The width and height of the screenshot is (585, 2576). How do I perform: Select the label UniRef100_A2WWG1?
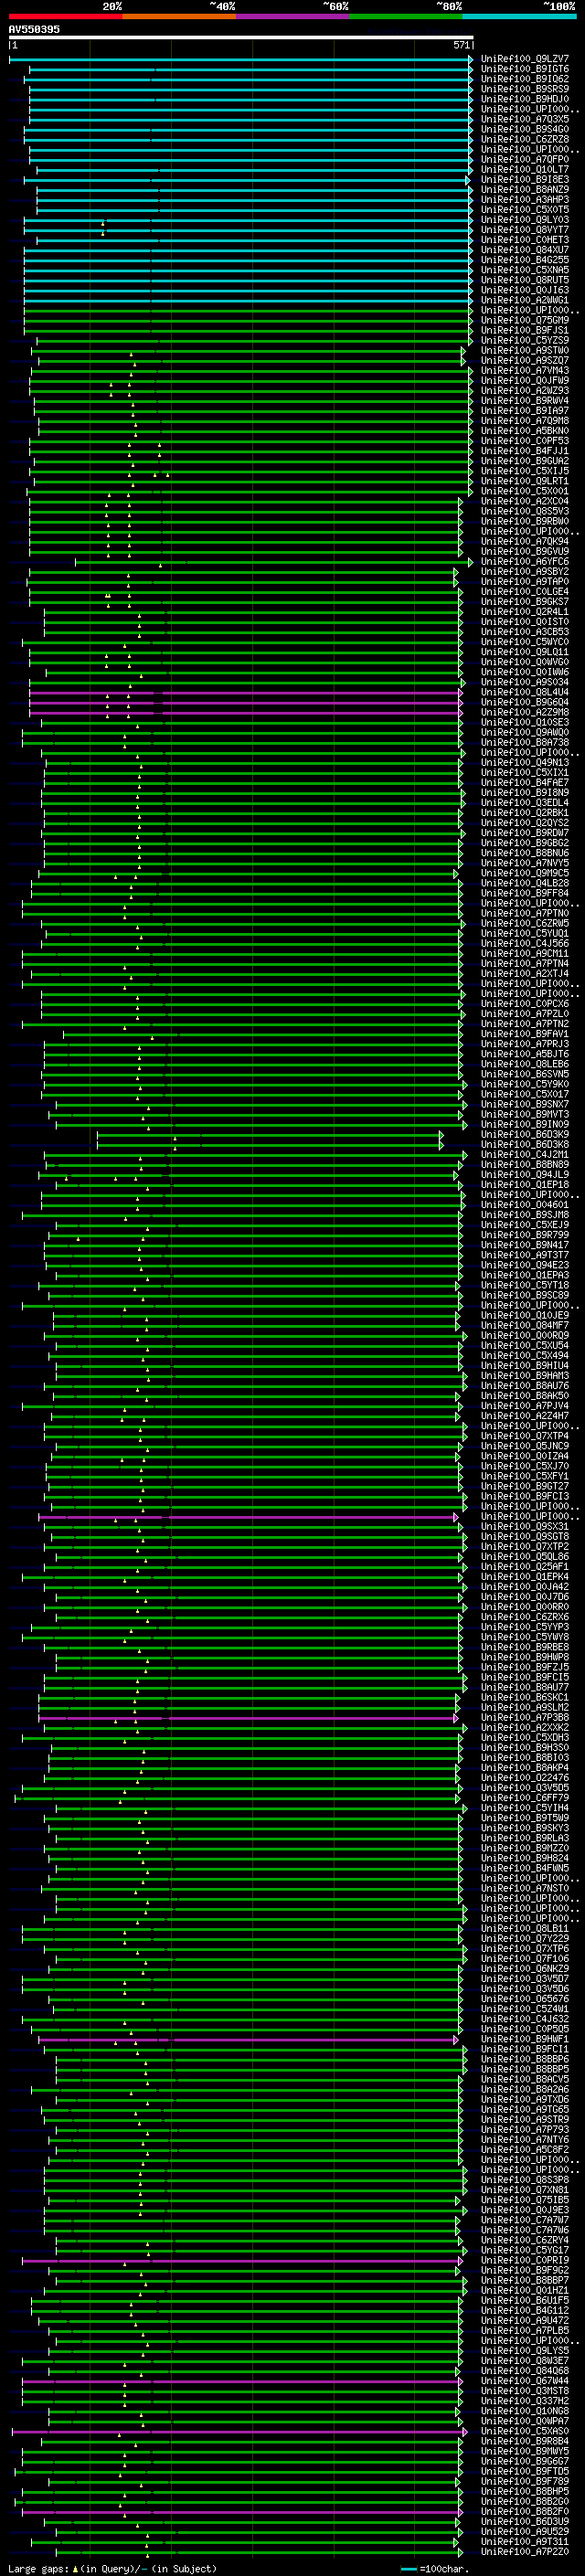click(524, 300)
